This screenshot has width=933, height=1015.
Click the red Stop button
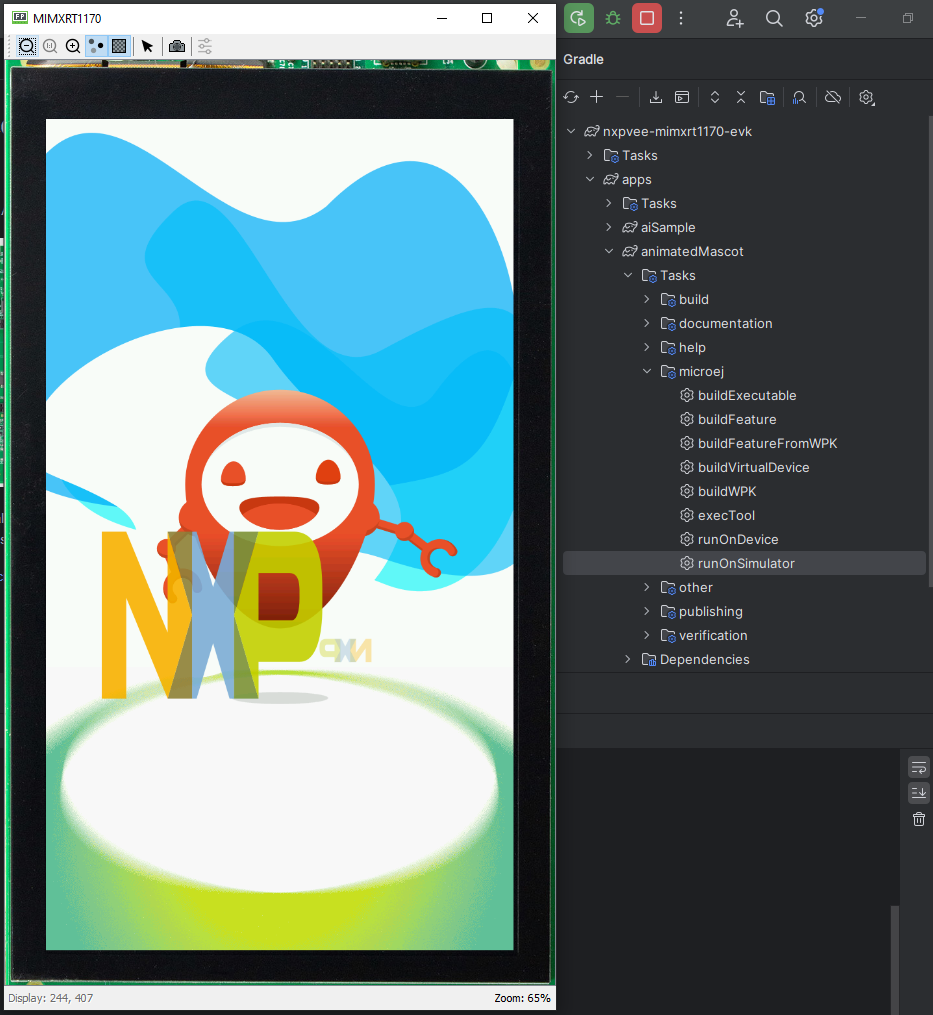click(x=647, y=18)
